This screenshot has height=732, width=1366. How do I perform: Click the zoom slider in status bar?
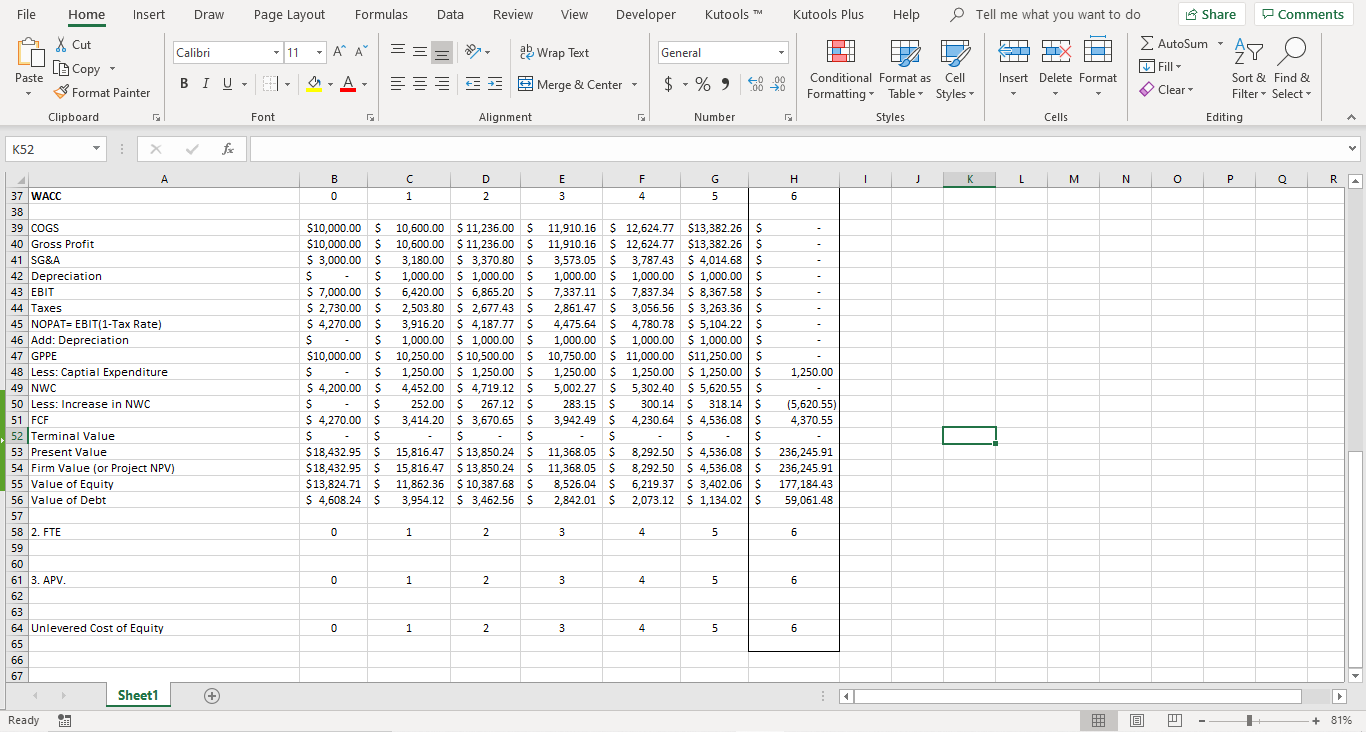(1249, 720)
